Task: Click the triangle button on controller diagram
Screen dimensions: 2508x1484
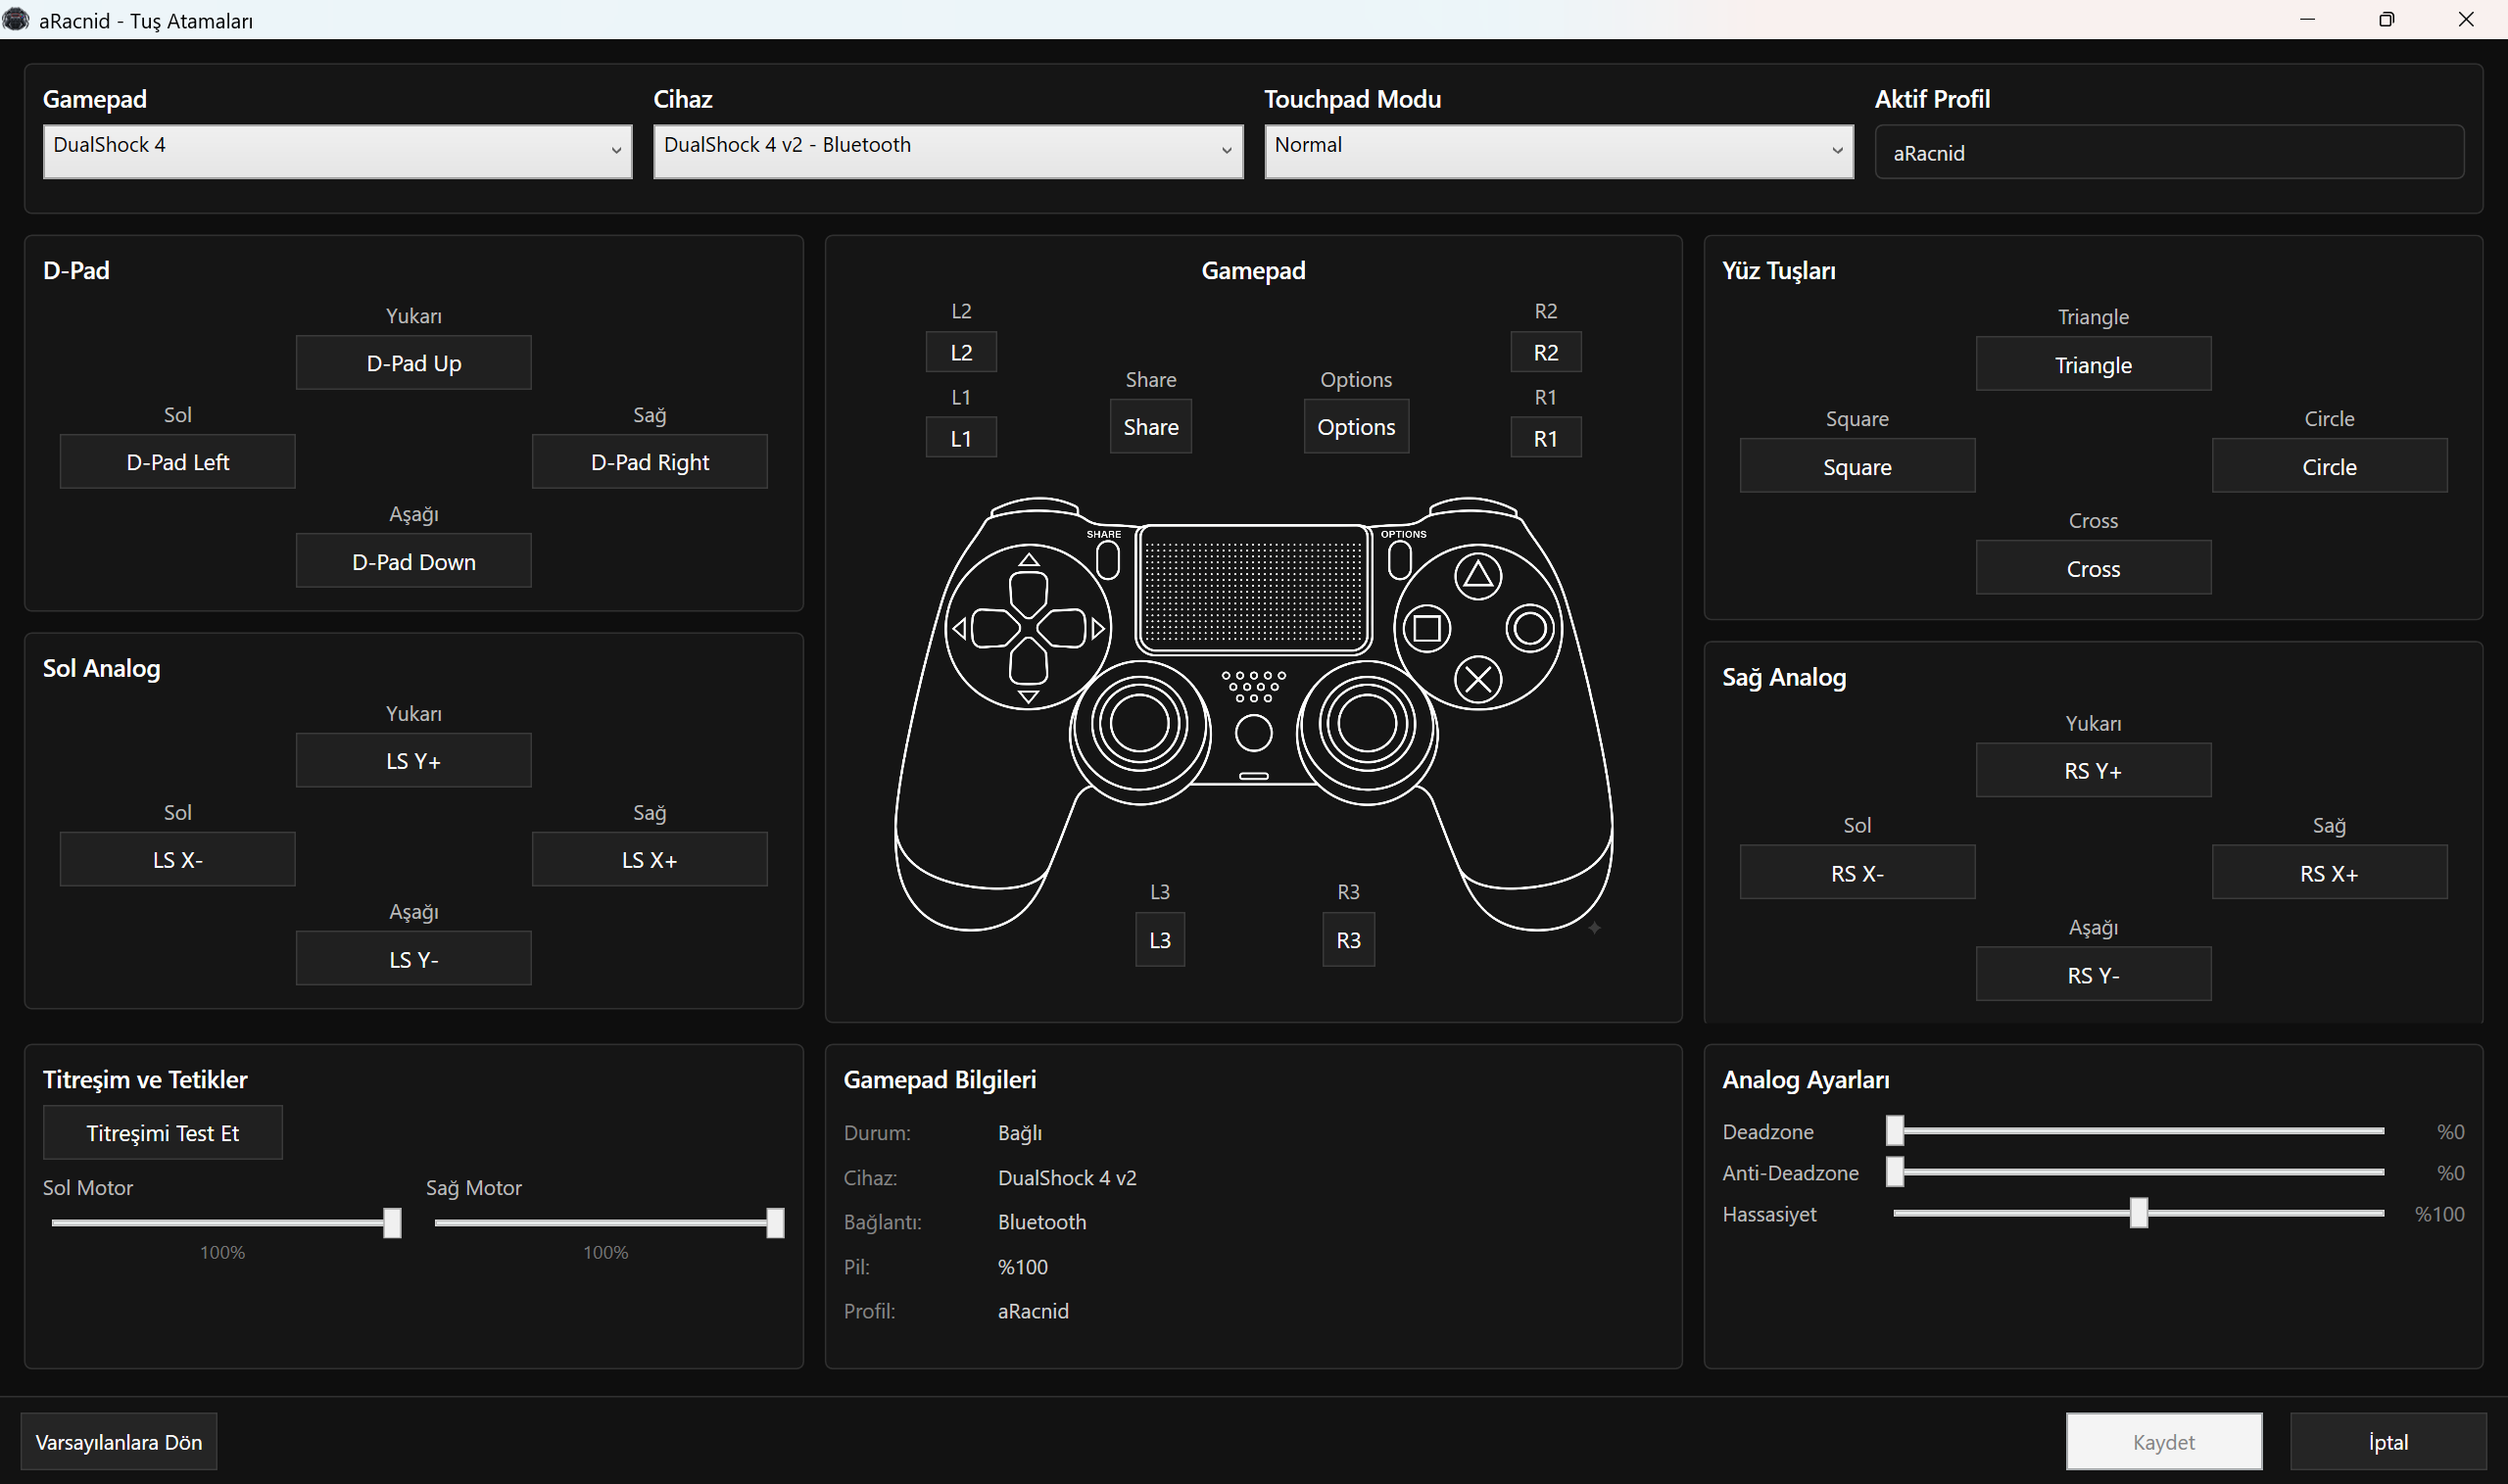Action: (1478, 575)
